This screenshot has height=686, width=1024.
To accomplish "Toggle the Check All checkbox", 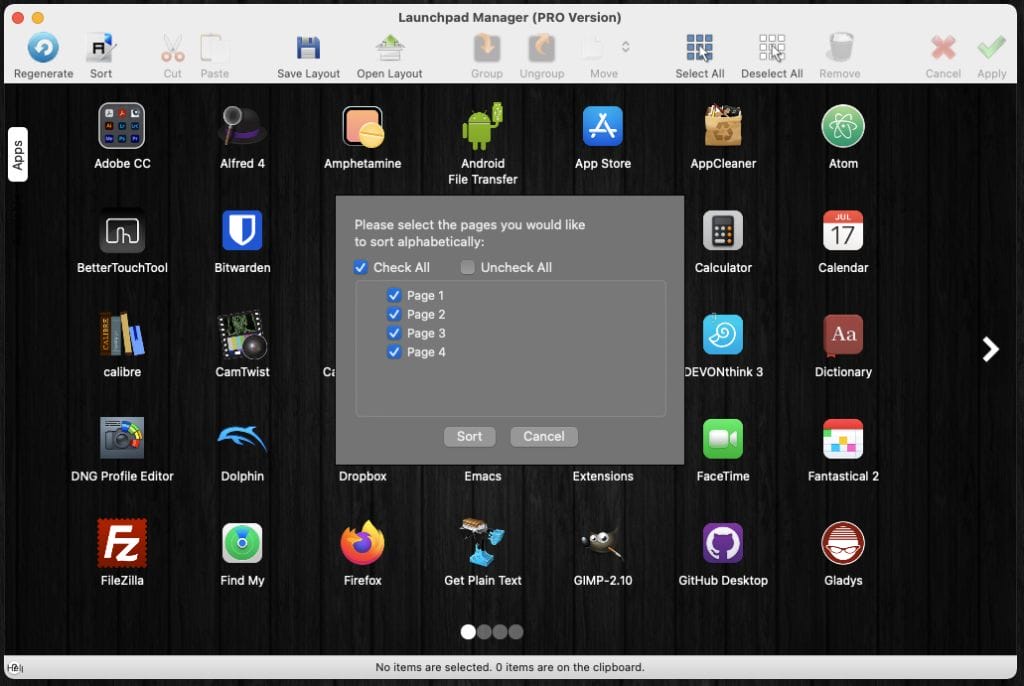I will (x=361, y=268).
